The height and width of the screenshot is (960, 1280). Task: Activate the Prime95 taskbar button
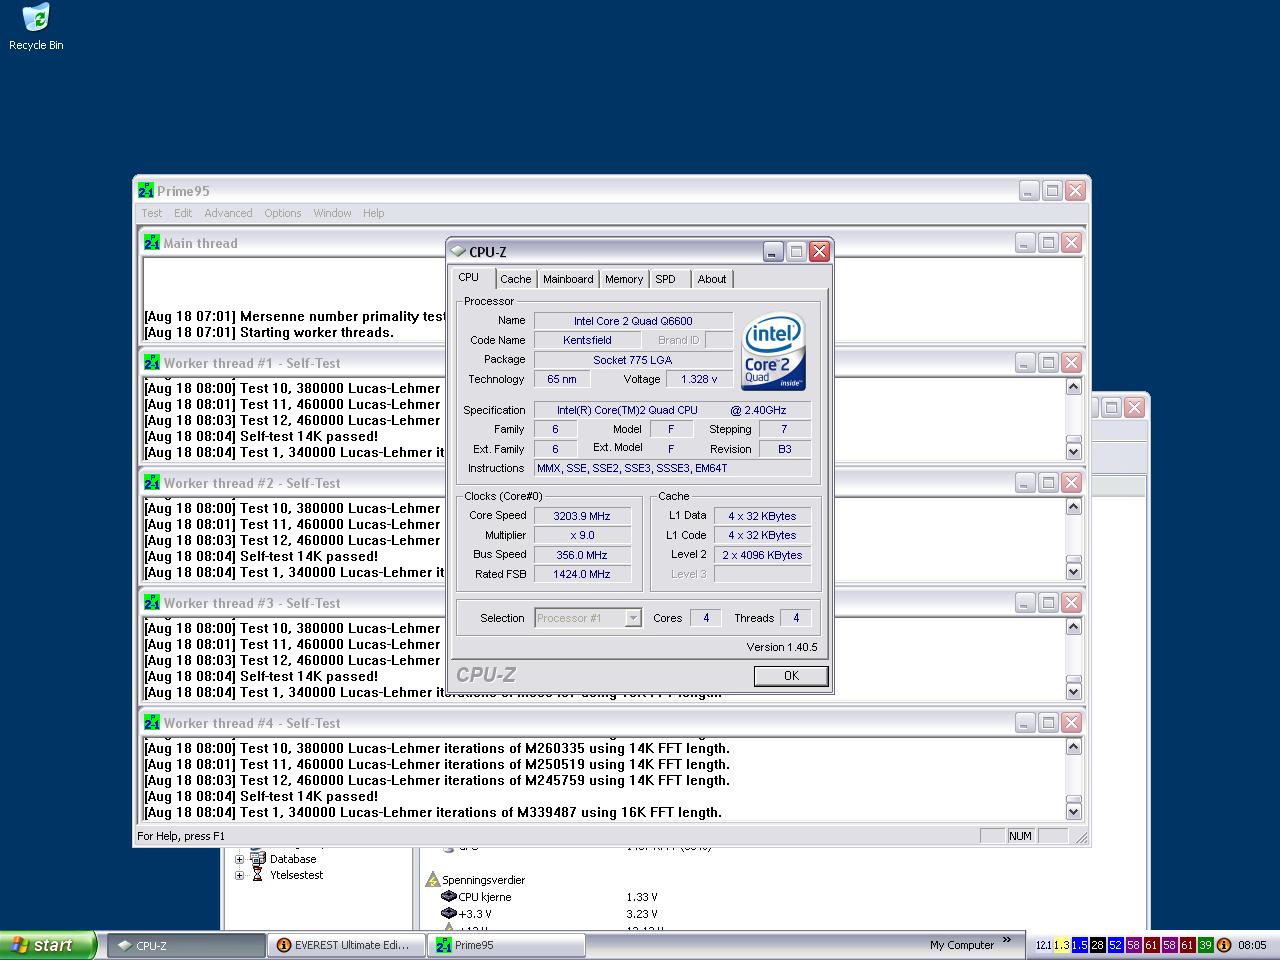(506, 945)
